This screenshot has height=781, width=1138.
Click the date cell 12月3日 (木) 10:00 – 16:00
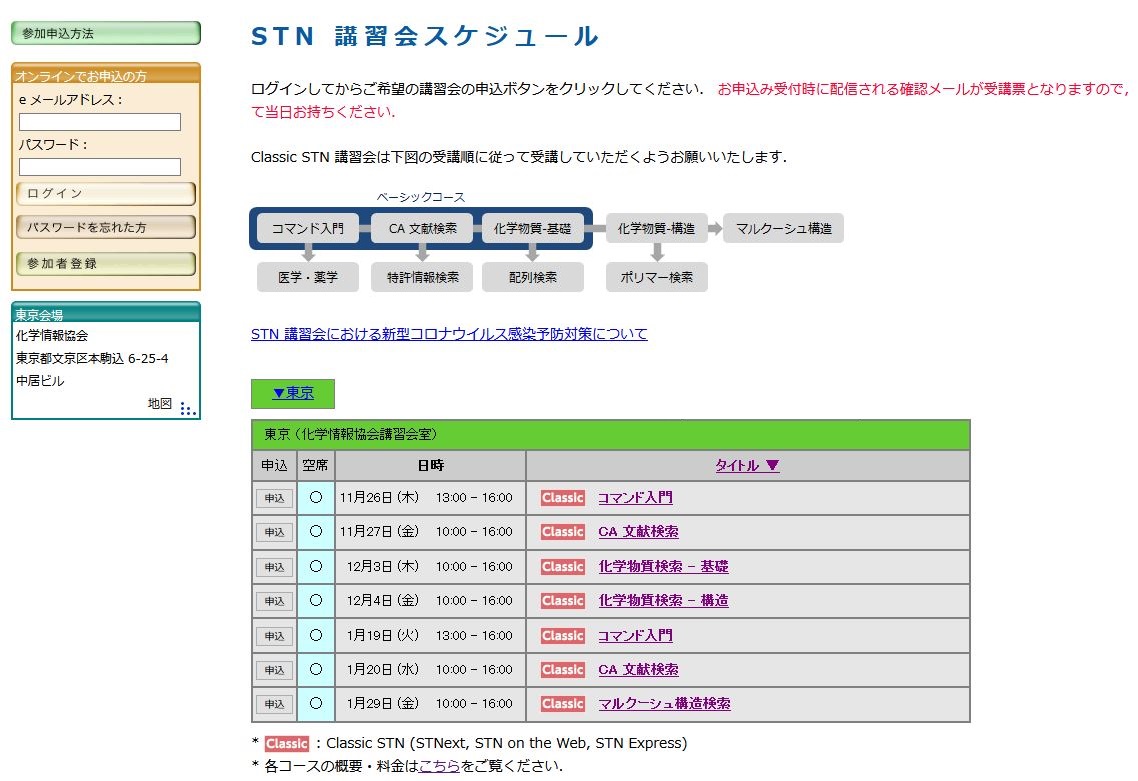(430, 567)
